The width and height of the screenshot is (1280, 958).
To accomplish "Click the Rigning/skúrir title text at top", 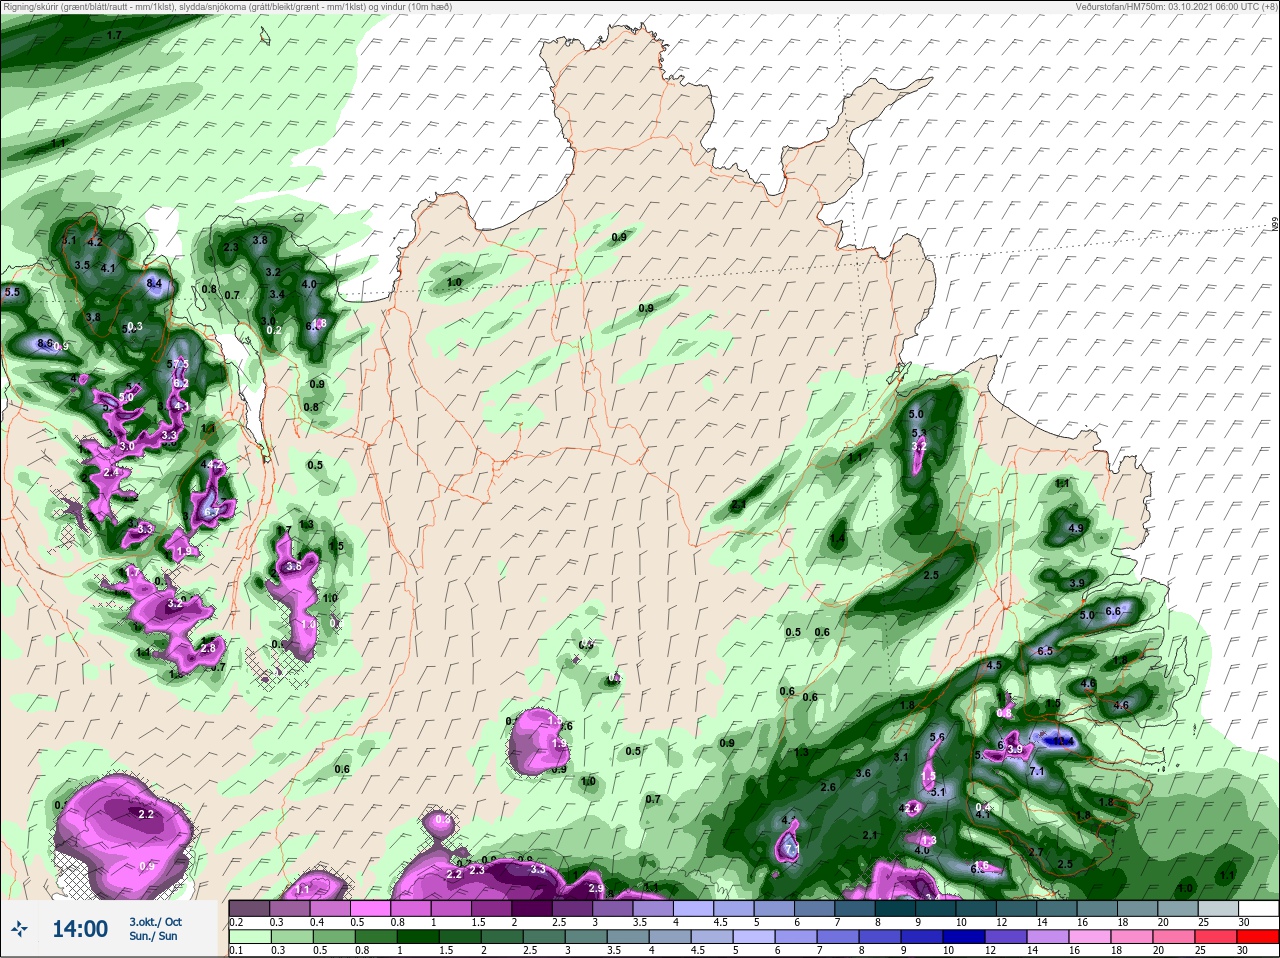I will (x=226, y=6).
